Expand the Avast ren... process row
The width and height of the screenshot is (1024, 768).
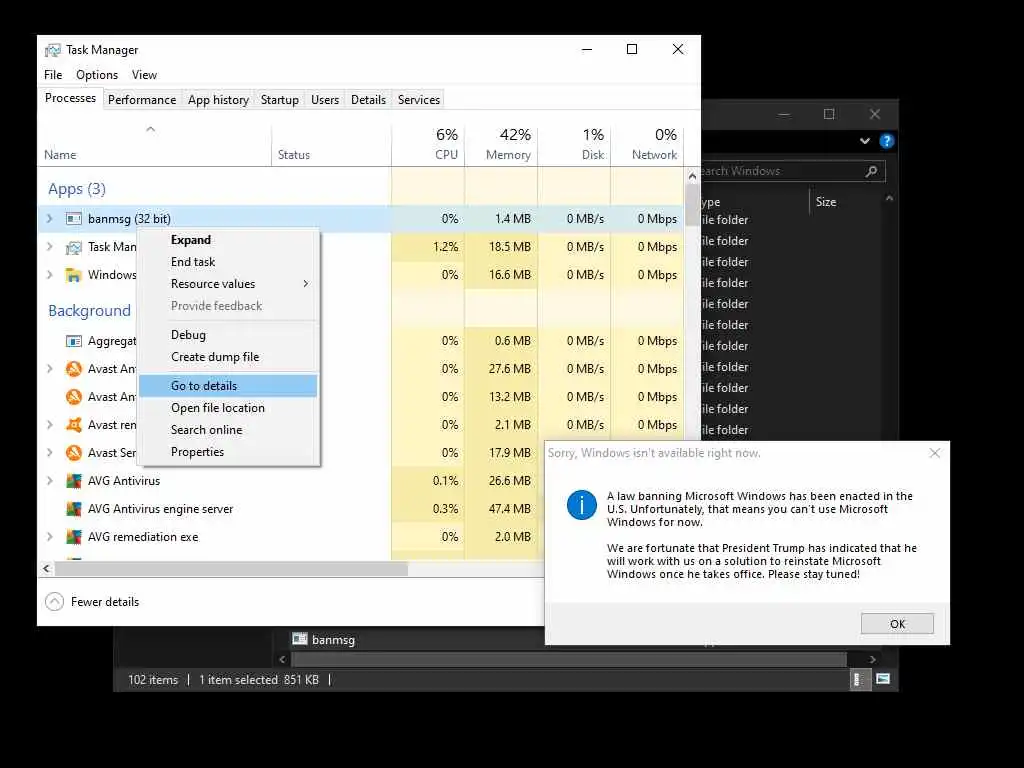tap(50, 425)
